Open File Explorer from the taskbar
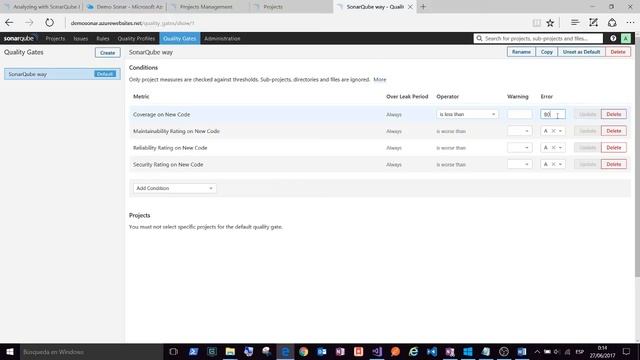640x360 pixels. pos(230,352)
